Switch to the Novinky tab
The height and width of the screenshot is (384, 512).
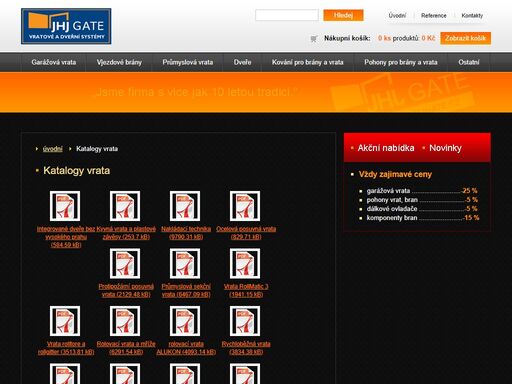[x=445, y=148]
